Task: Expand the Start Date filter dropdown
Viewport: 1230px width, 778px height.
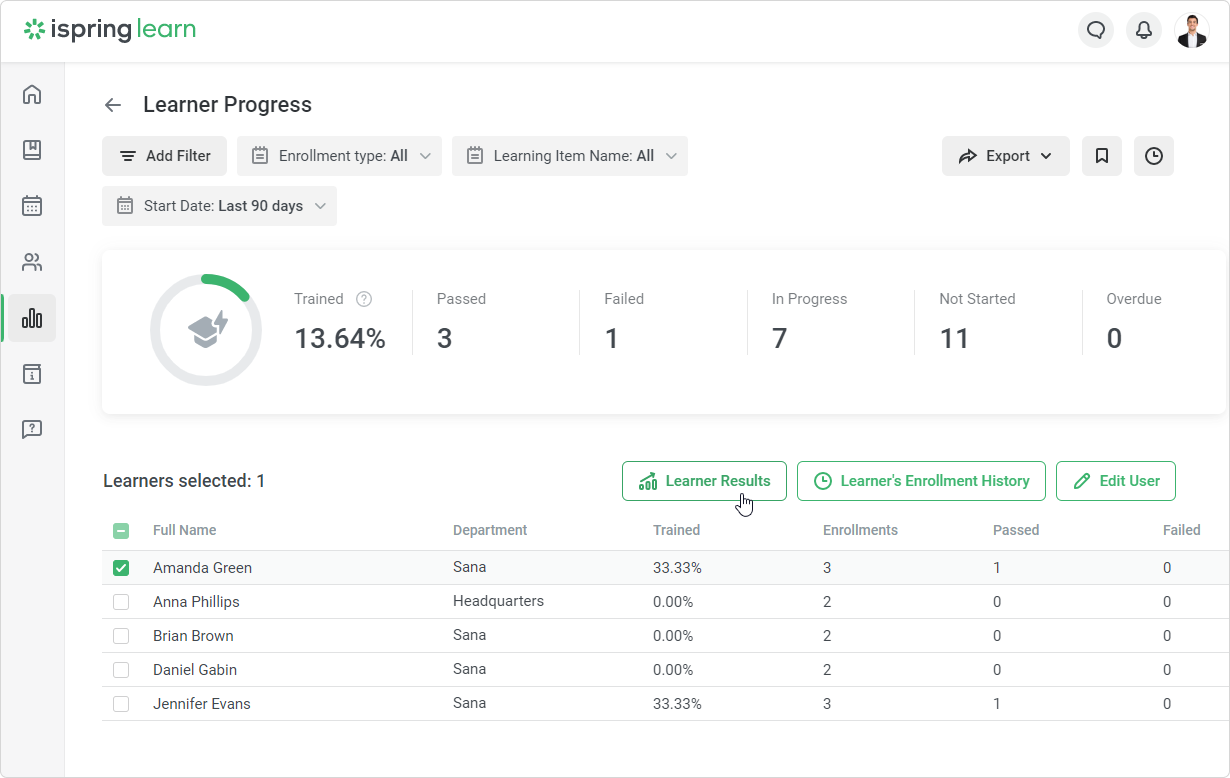Action: pos(219,206)
